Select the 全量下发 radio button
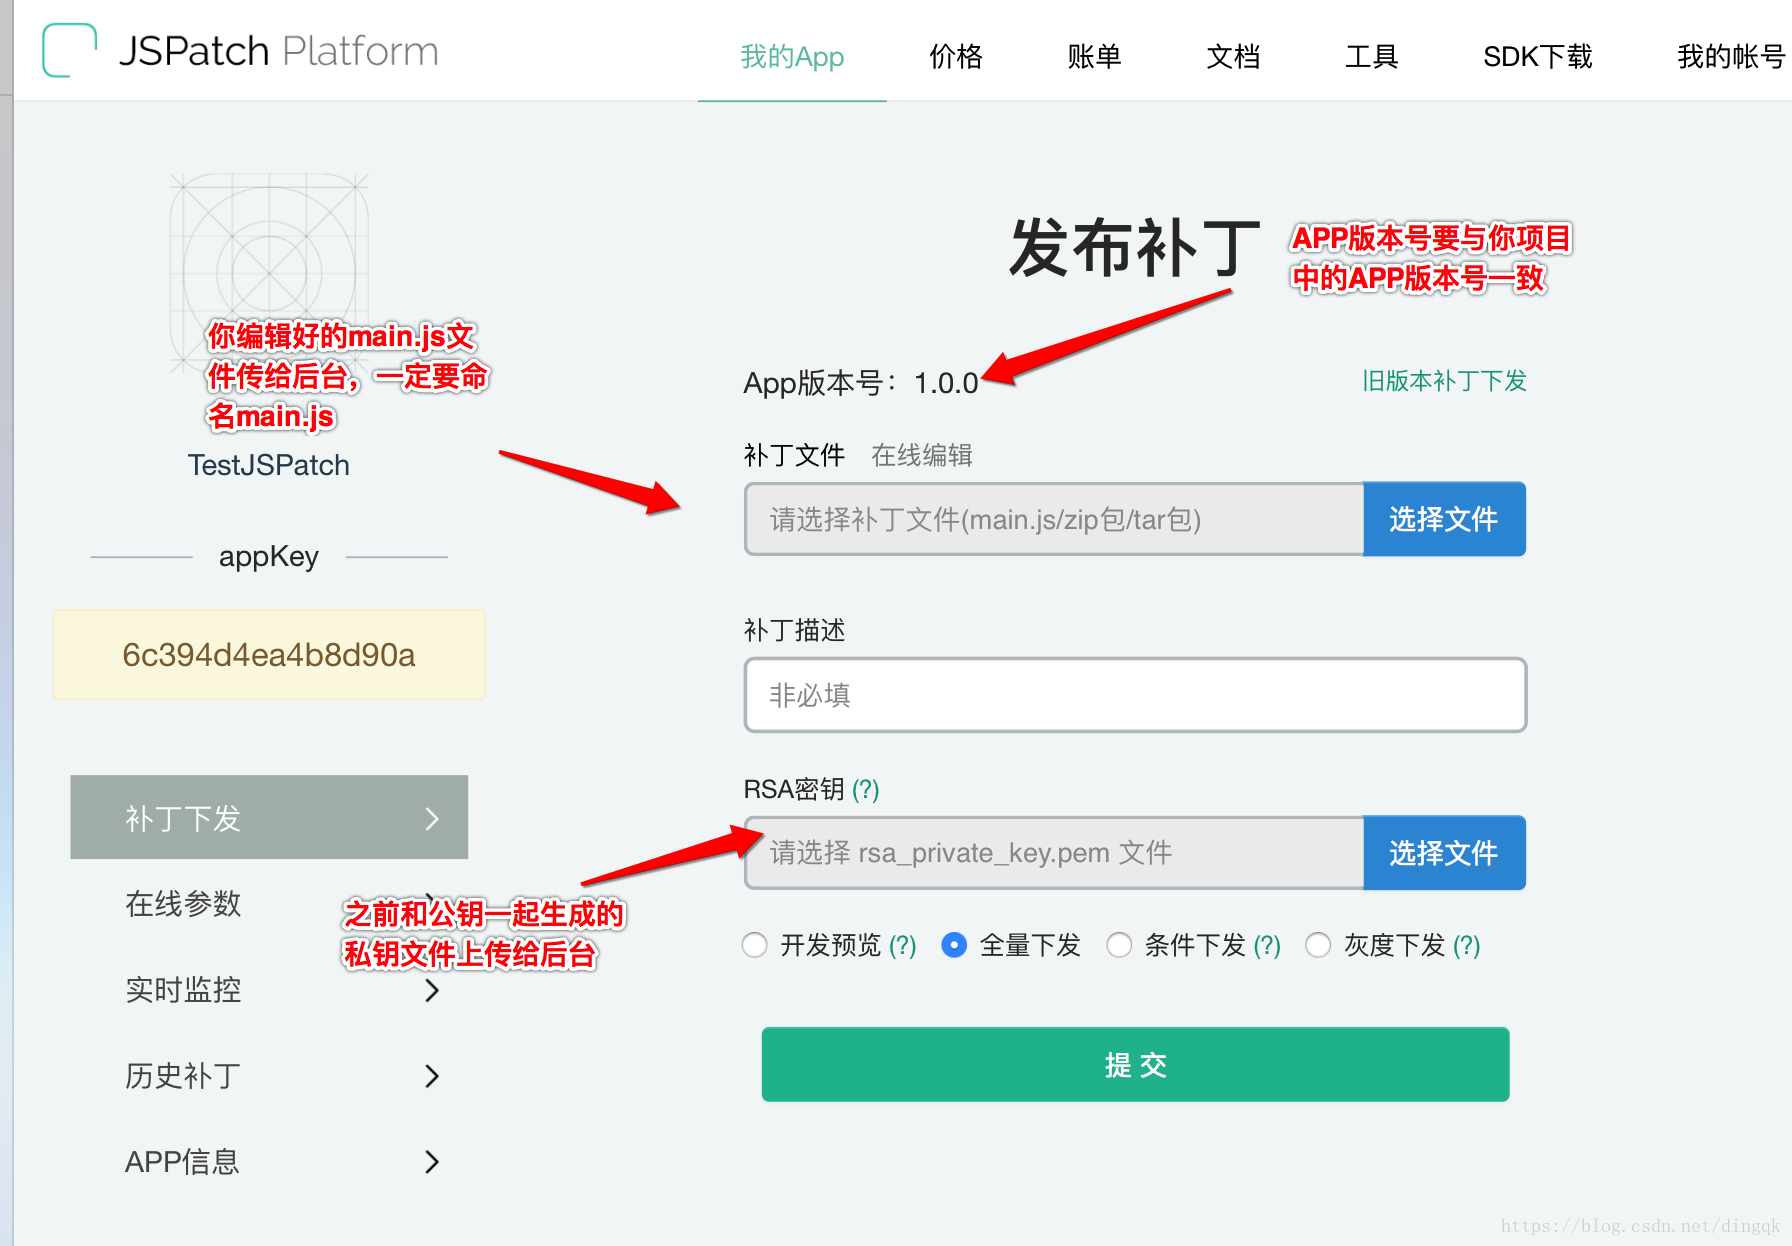This screenshot has width=1792, height=1246. (x=954, y=945)
